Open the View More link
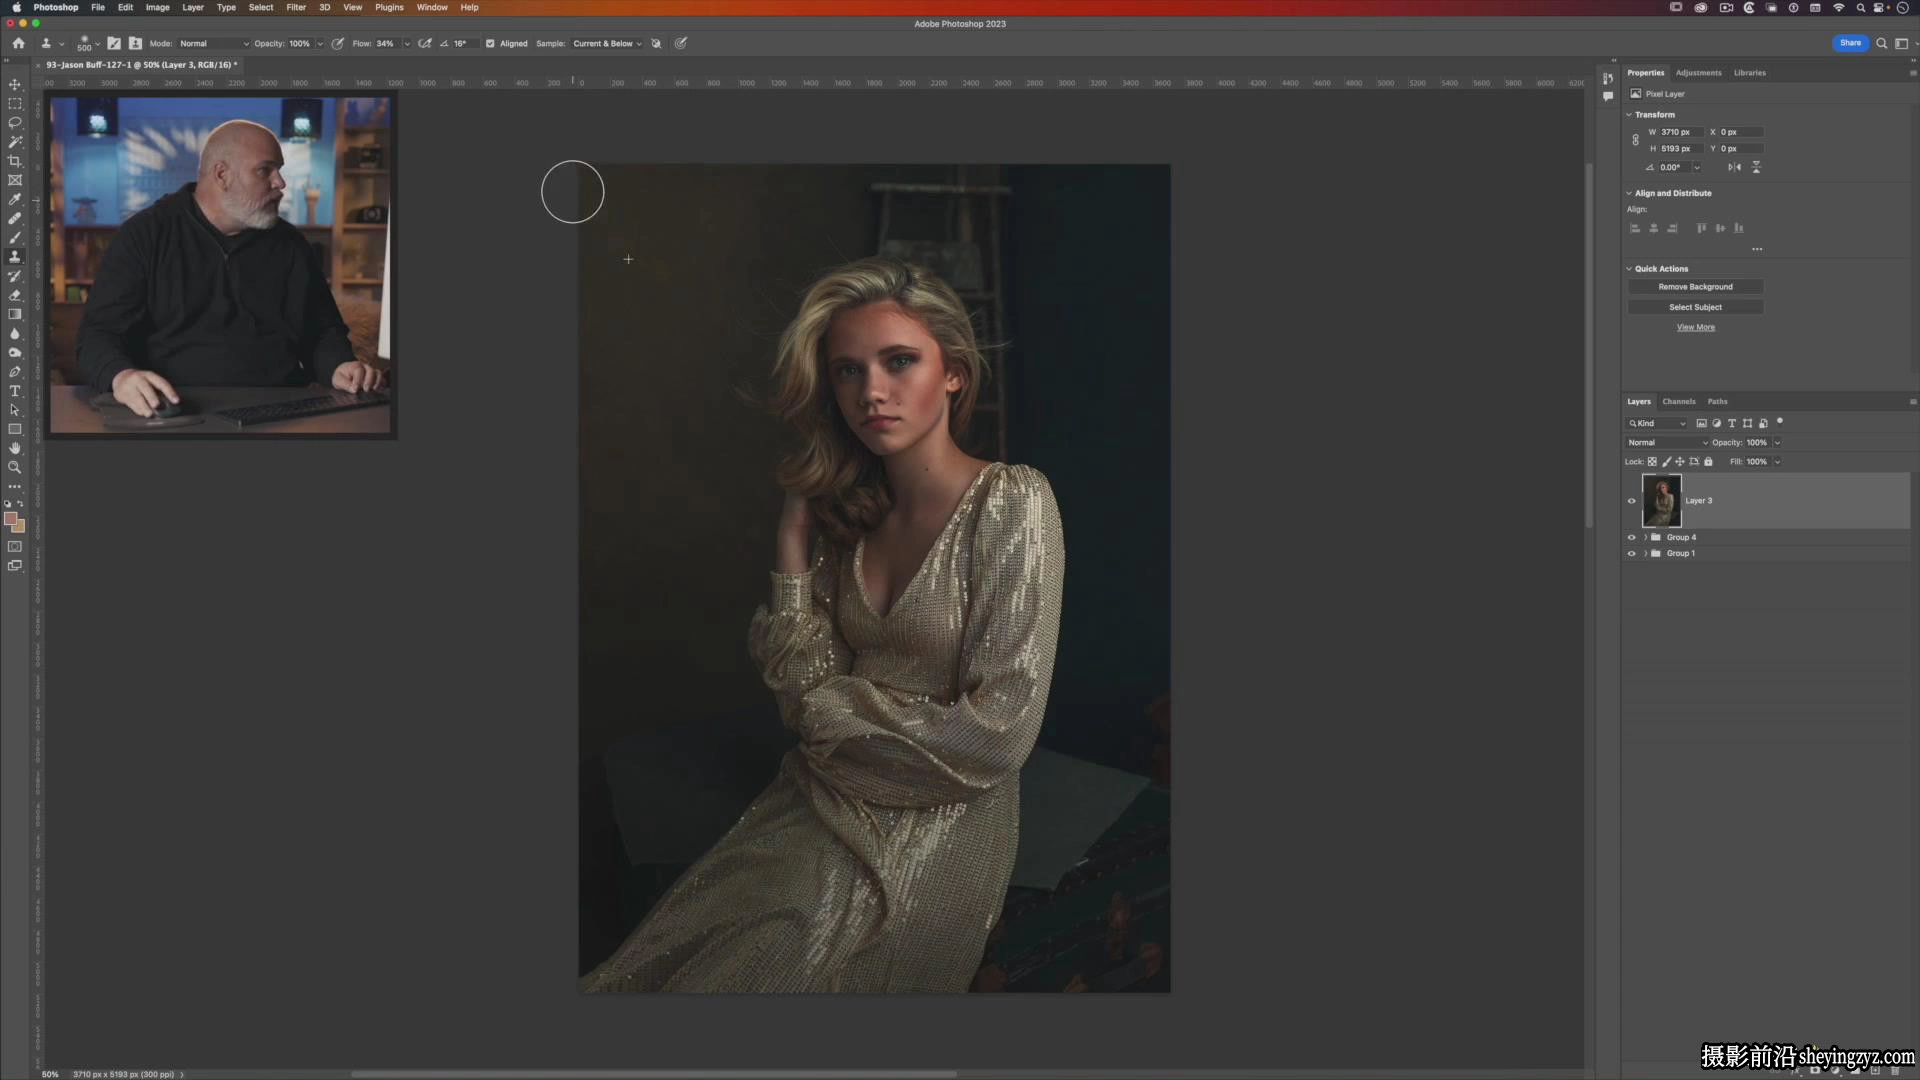Image resolution: width=1920 pixels, height=1080 pixels. 1695,327
